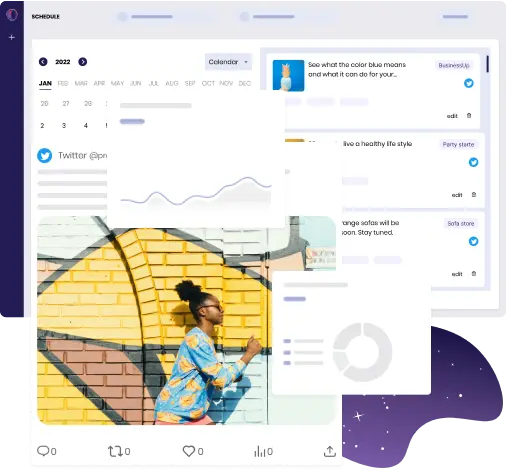Select day 3 in the calendar
This screenshot has height=471, width=506.
click(64, 126)
